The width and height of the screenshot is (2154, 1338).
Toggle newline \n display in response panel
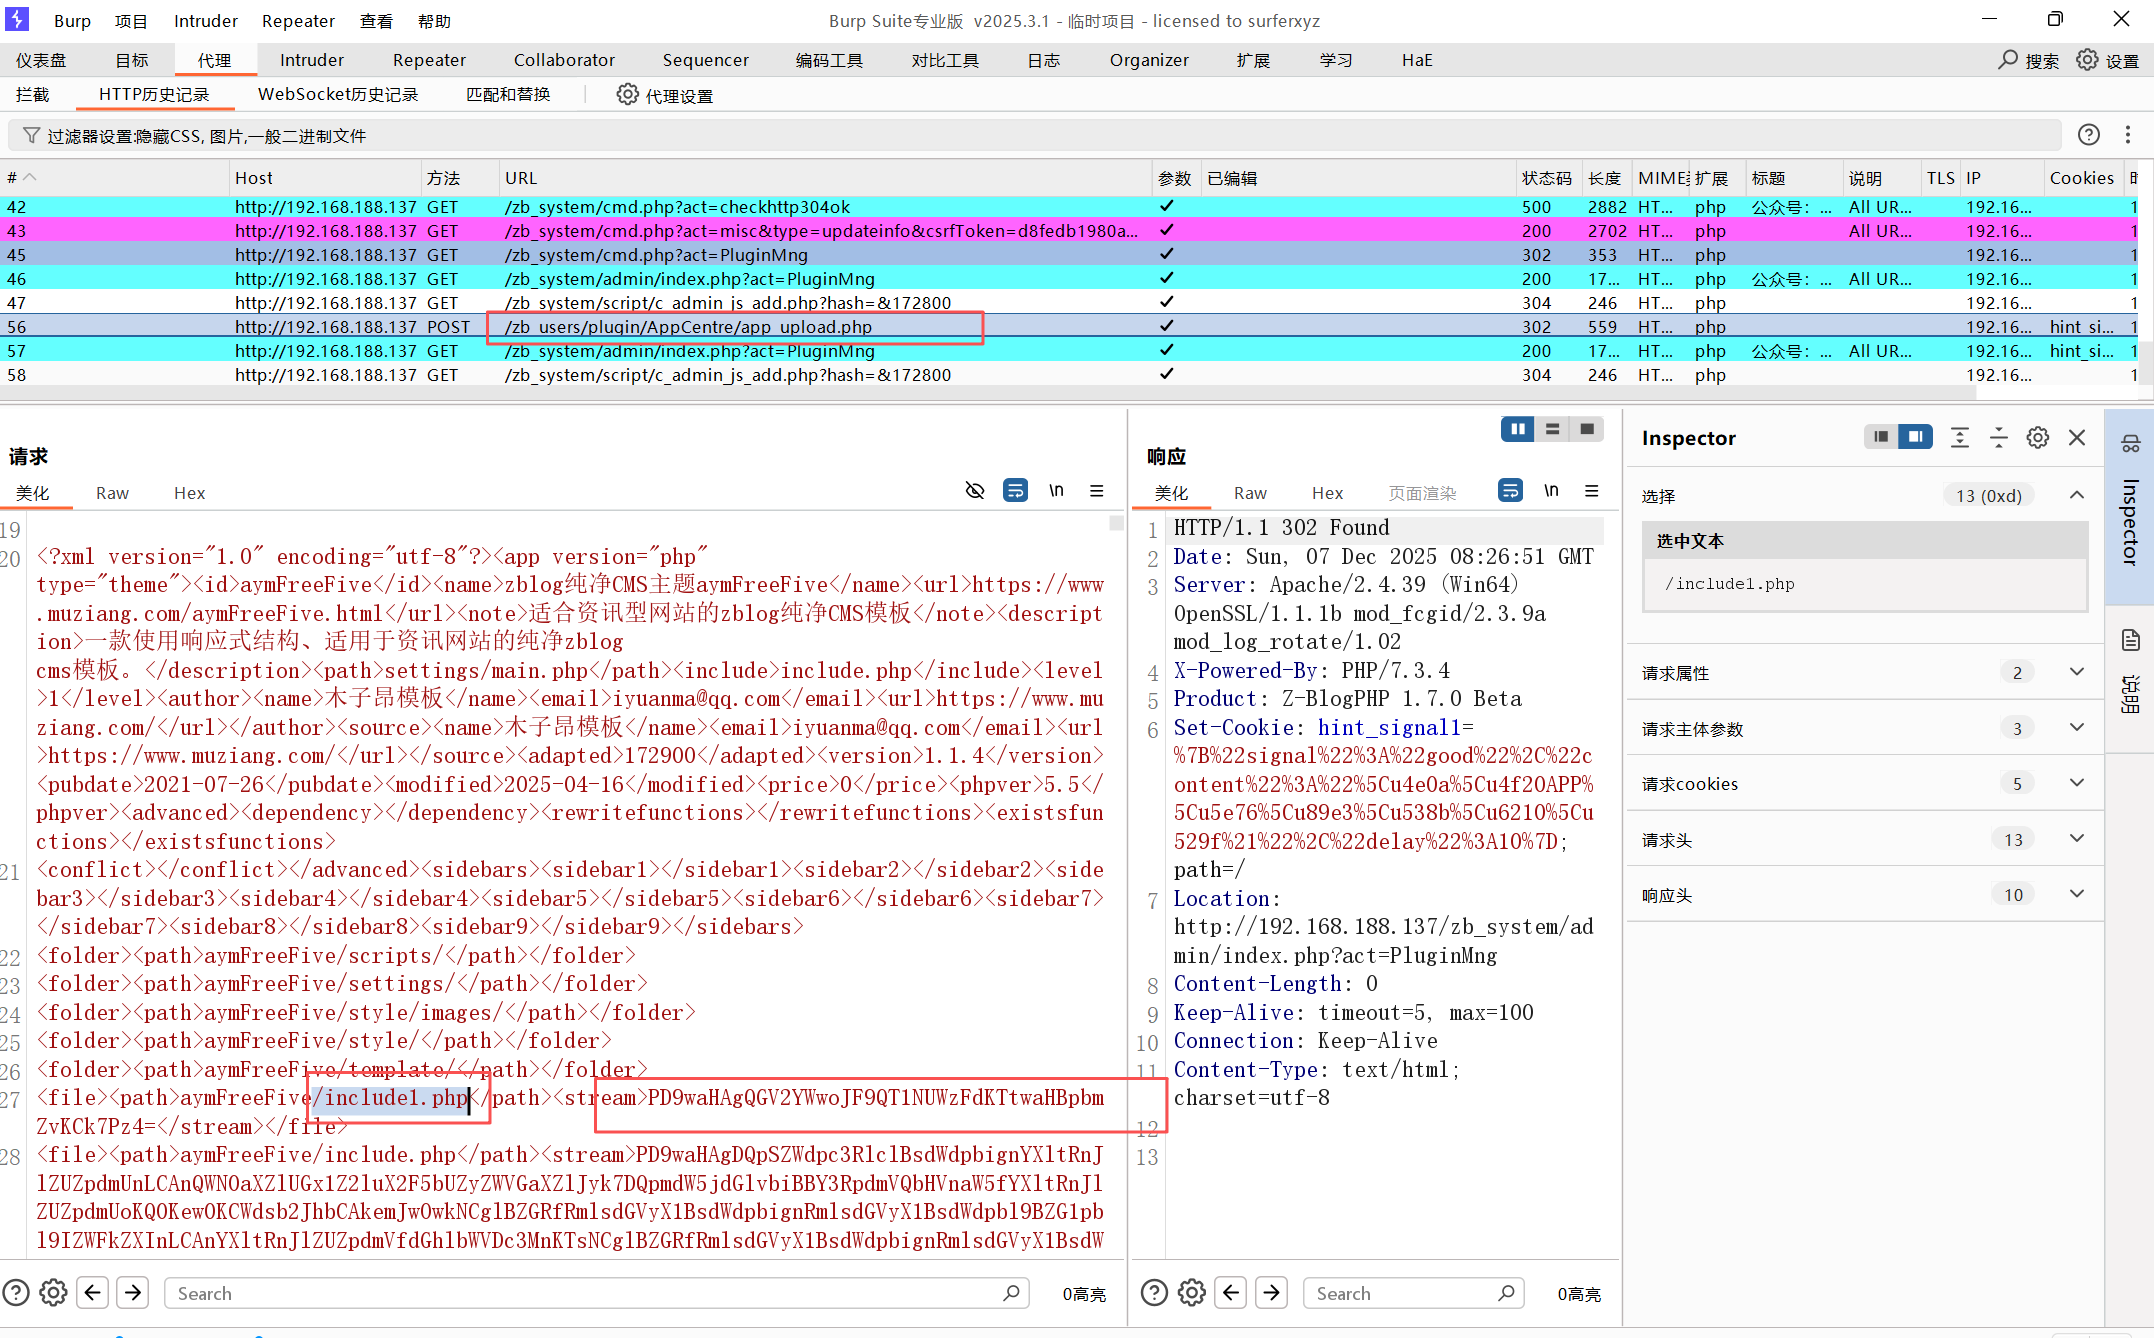pos(1551,490)
